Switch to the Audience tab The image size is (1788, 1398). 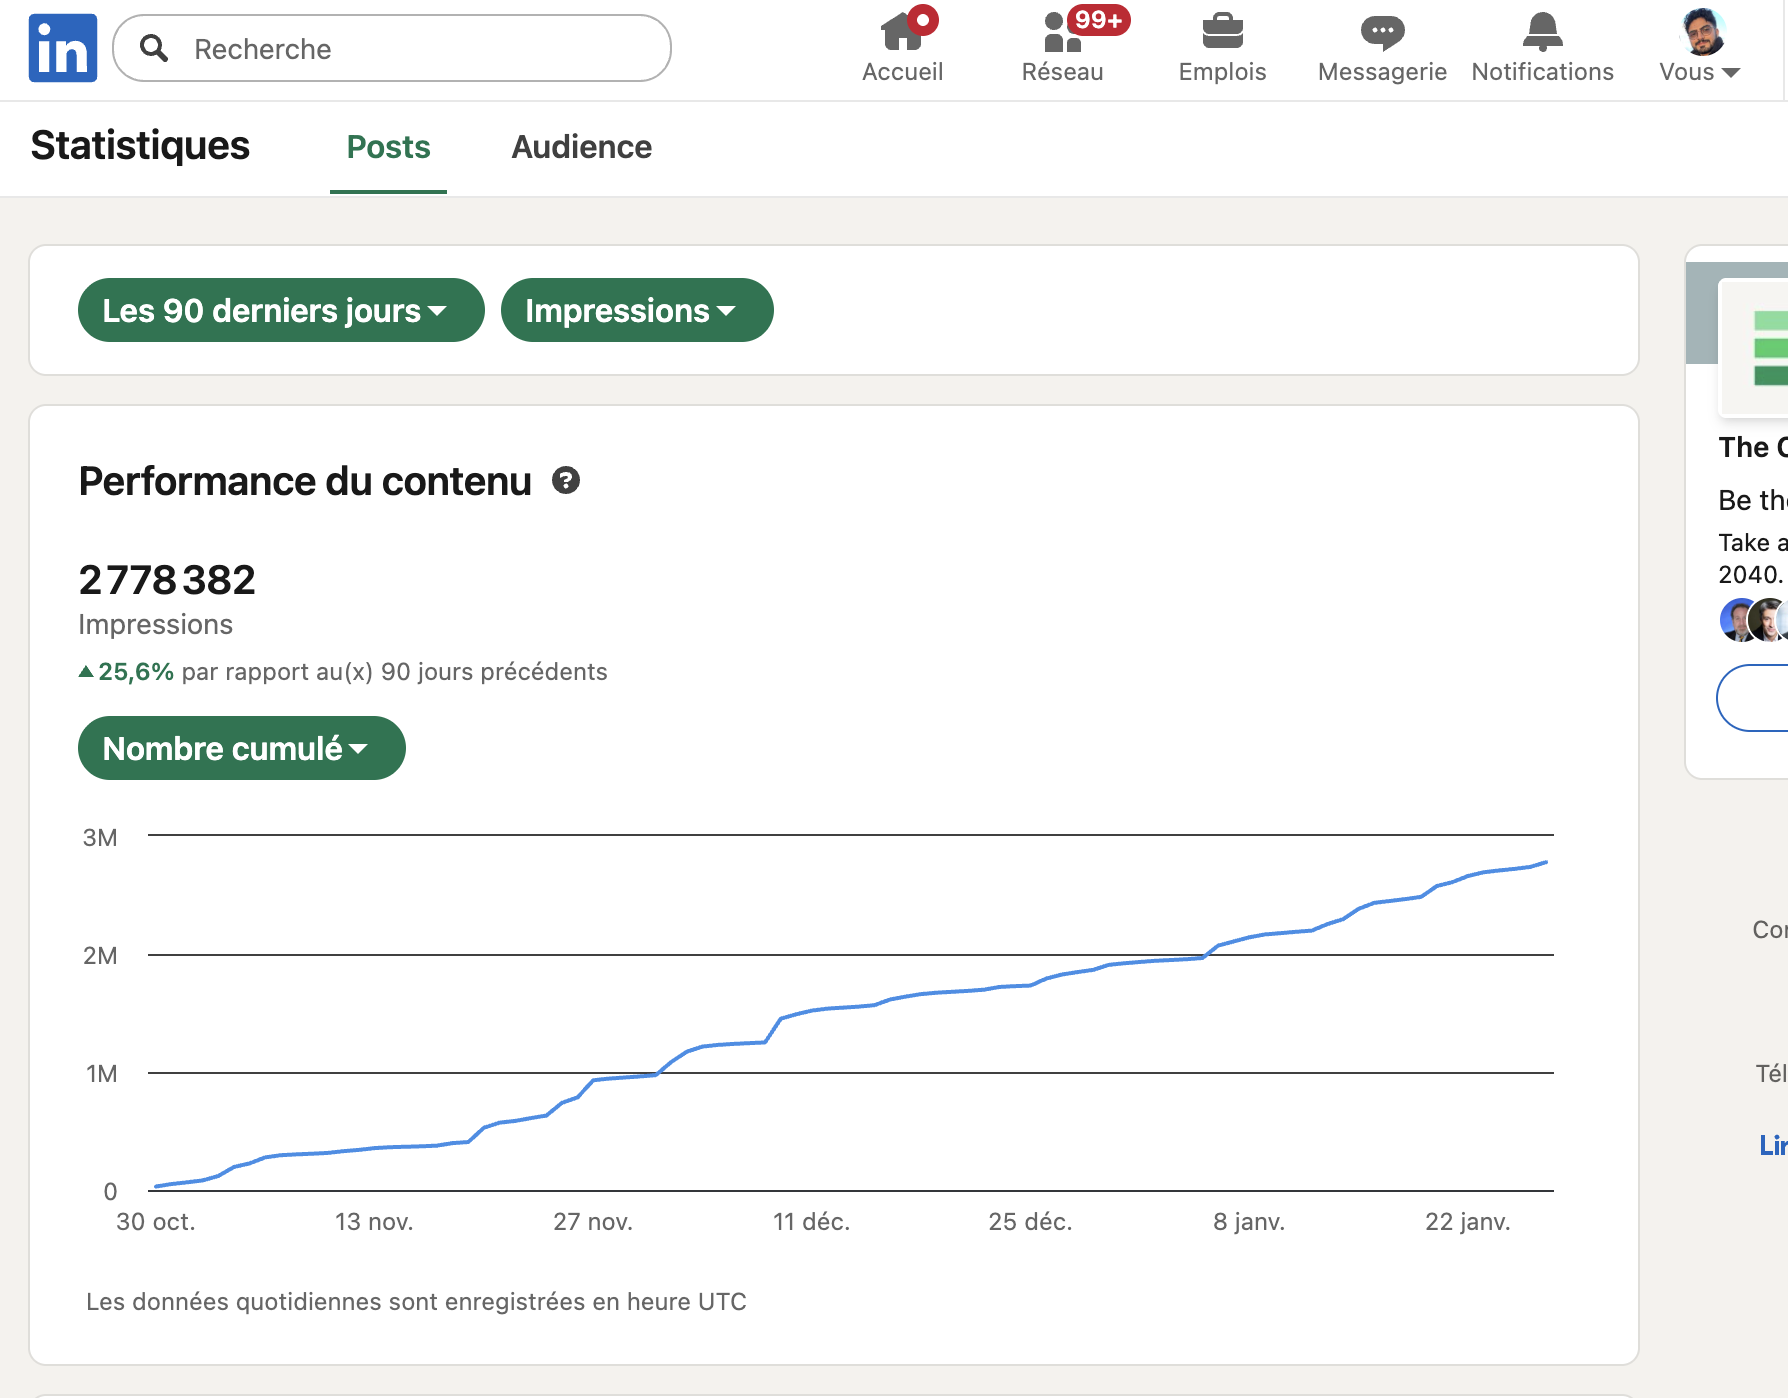click(x=581, y=147)
